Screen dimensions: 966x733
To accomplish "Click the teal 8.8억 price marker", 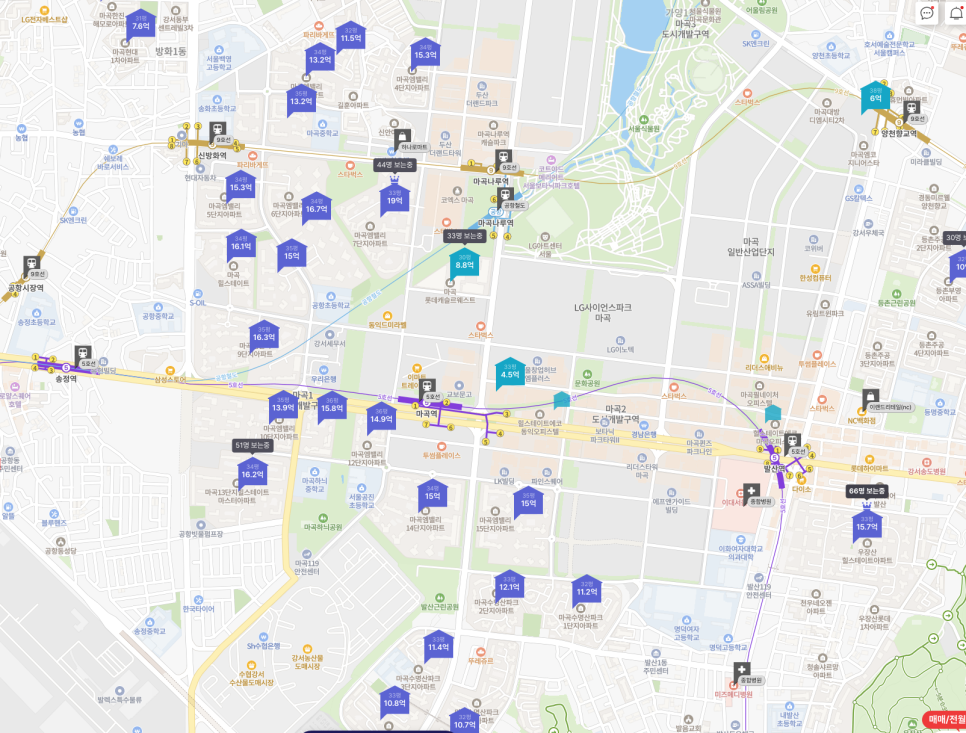I will click(x=465, y=262).
